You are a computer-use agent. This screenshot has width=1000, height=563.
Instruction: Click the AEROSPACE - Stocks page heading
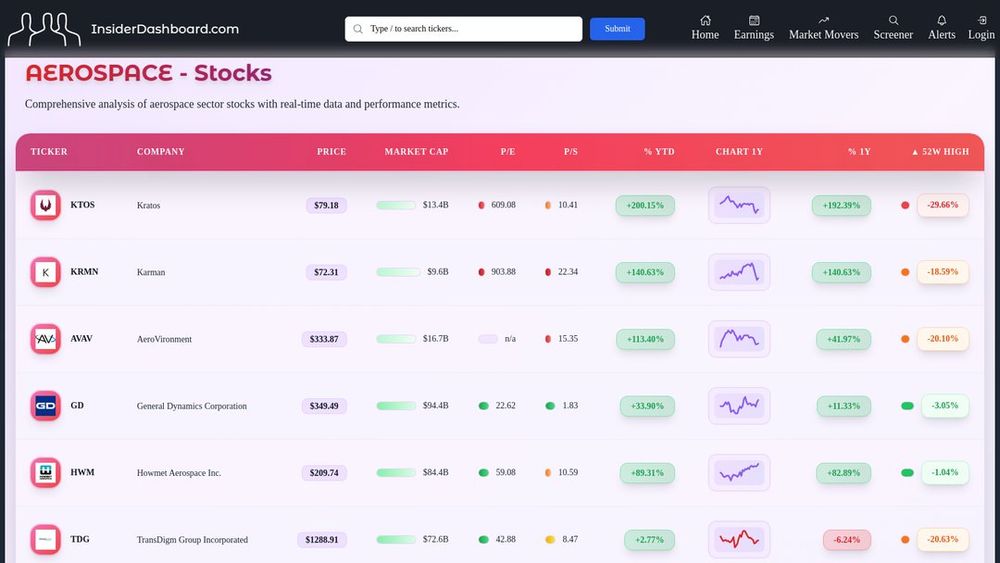coord(149,73)
